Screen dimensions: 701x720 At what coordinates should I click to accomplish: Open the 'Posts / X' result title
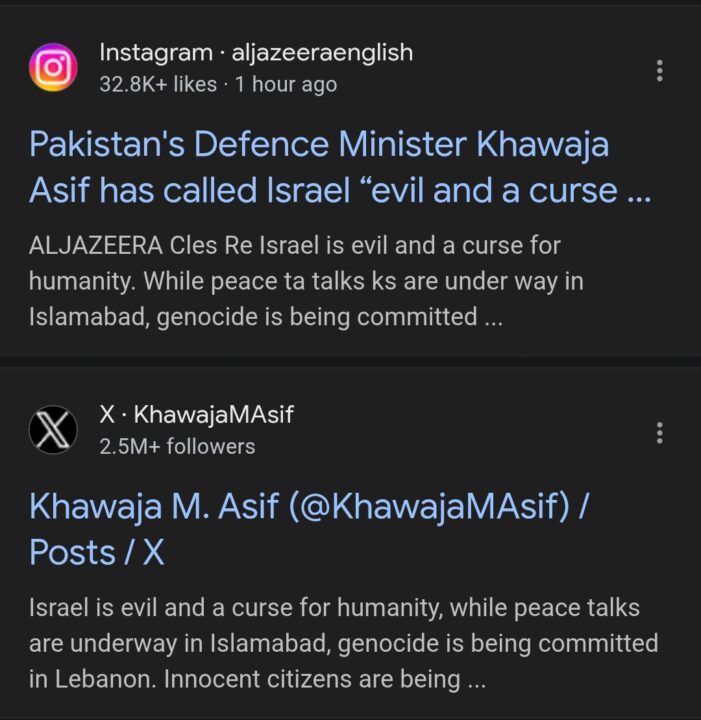[x=97, y=552]
